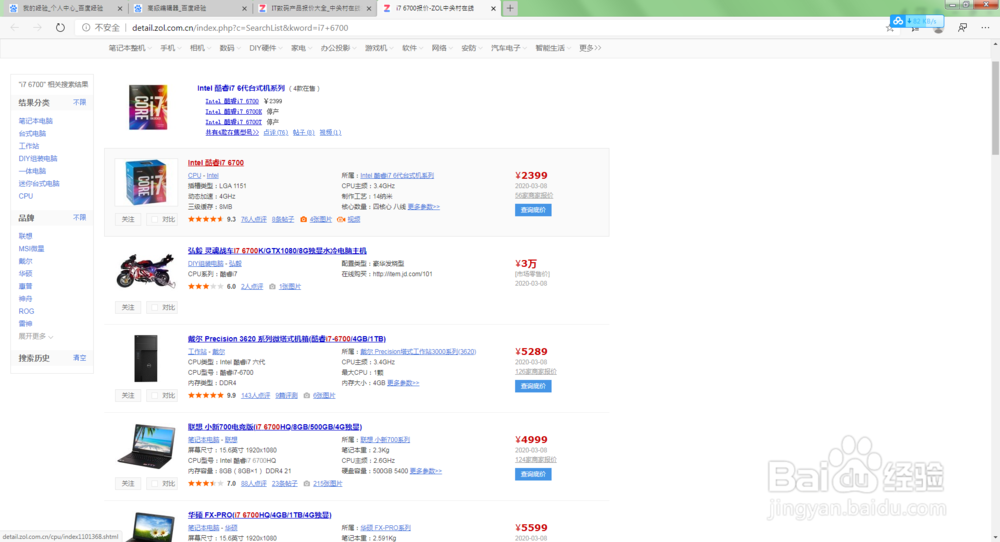The height and width of the screenshot is (542, 1000).
Task: Open 华硕 FX-PRO product title link
Action: point(260,515)
